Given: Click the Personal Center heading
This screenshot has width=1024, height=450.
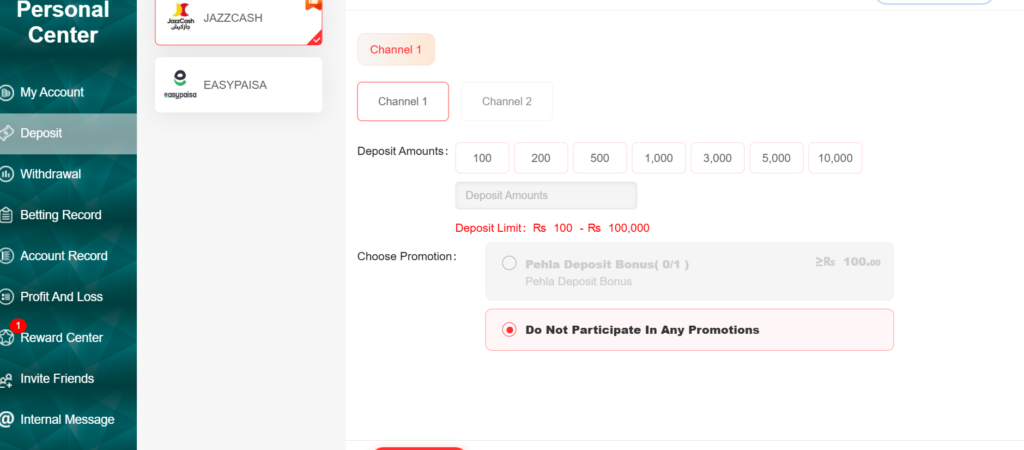Looking at the screenshot, I should (x=63, y=22).
